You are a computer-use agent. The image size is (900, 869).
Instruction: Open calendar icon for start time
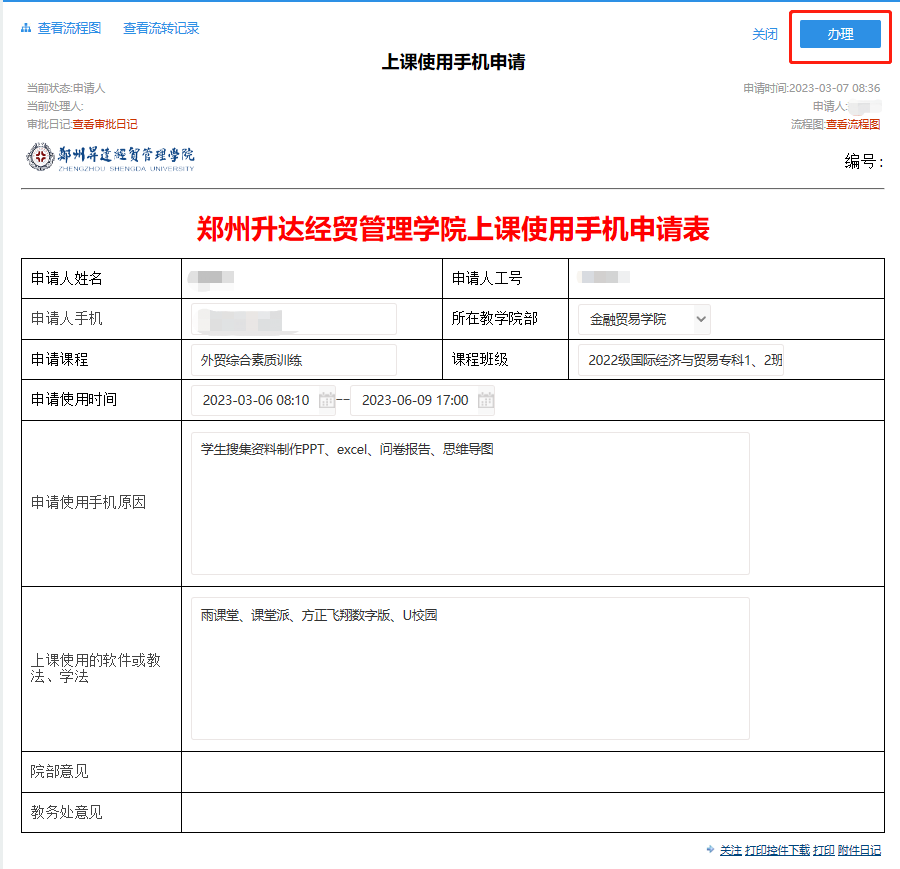coord(327,400)
